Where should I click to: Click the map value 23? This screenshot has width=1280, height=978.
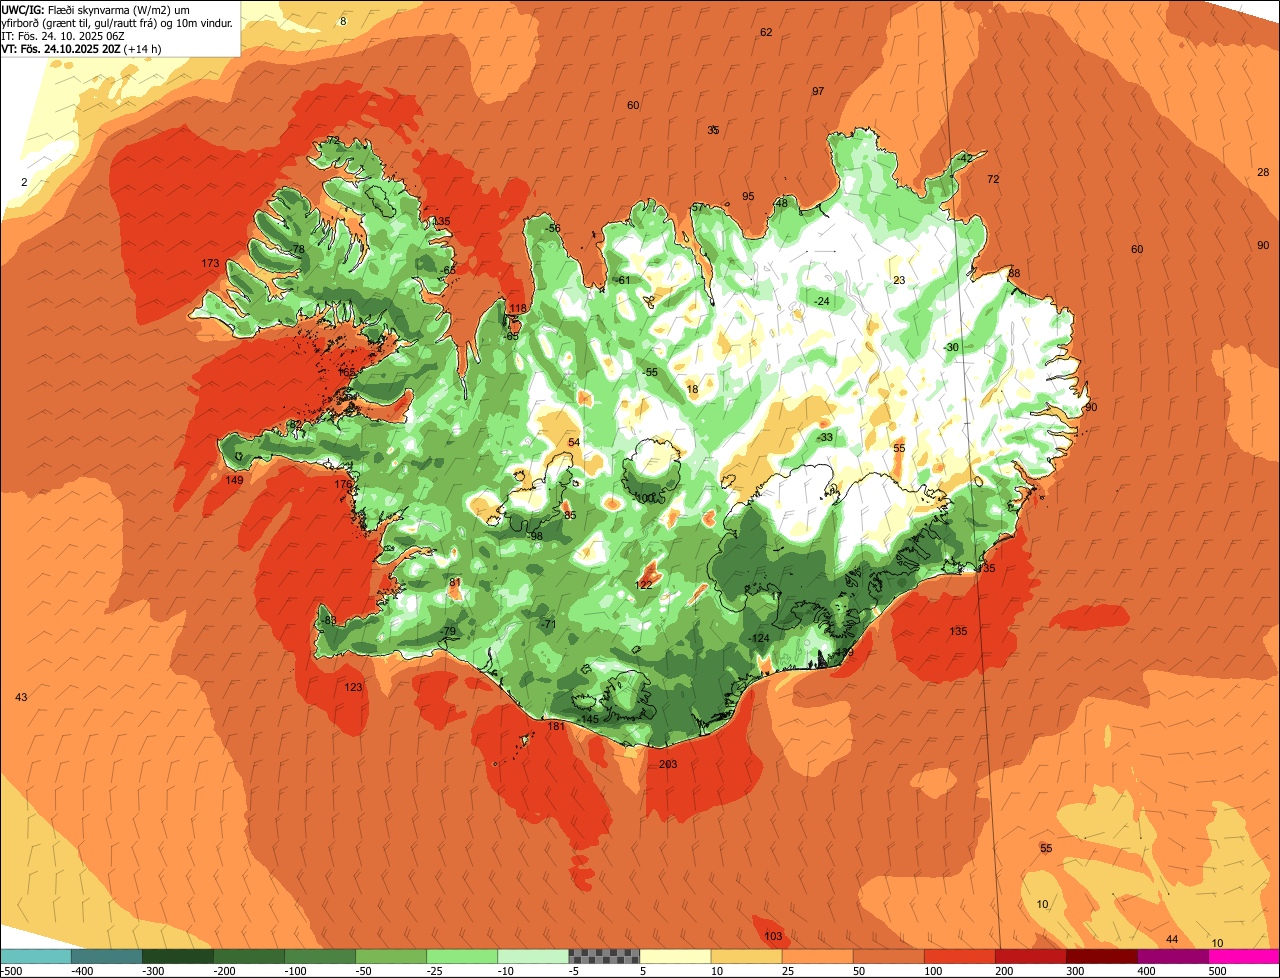[x=899, y=281]
